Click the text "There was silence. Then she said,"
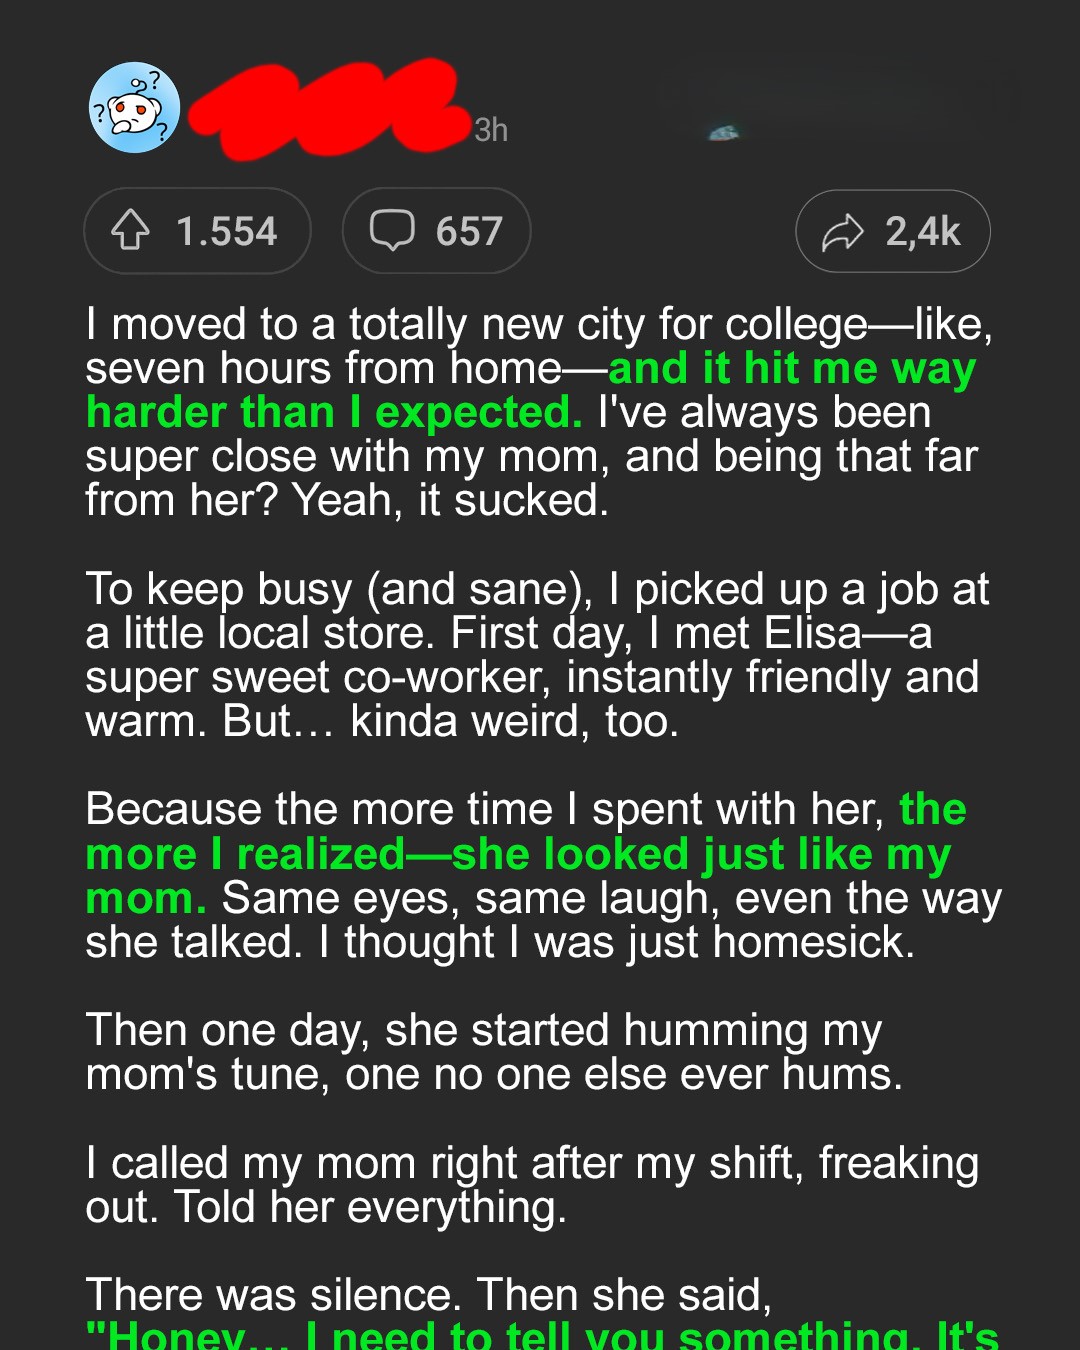The image size is (1080, 1350). coord(428,1295)
